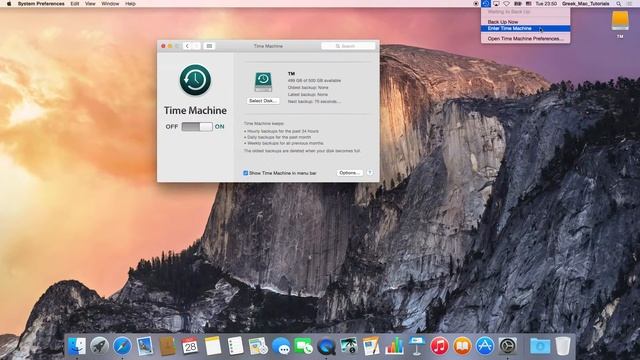The image size is (640, 360).
Task: Open Calendar icon showing 28
Action: pos(190,346)
